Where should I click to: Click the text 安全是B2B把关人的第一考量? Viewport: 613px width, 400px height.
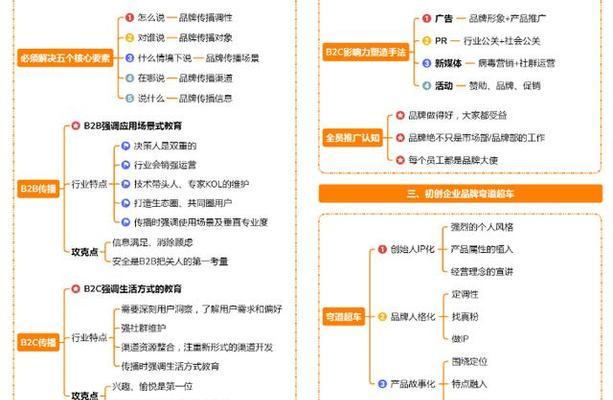(170, 261)
